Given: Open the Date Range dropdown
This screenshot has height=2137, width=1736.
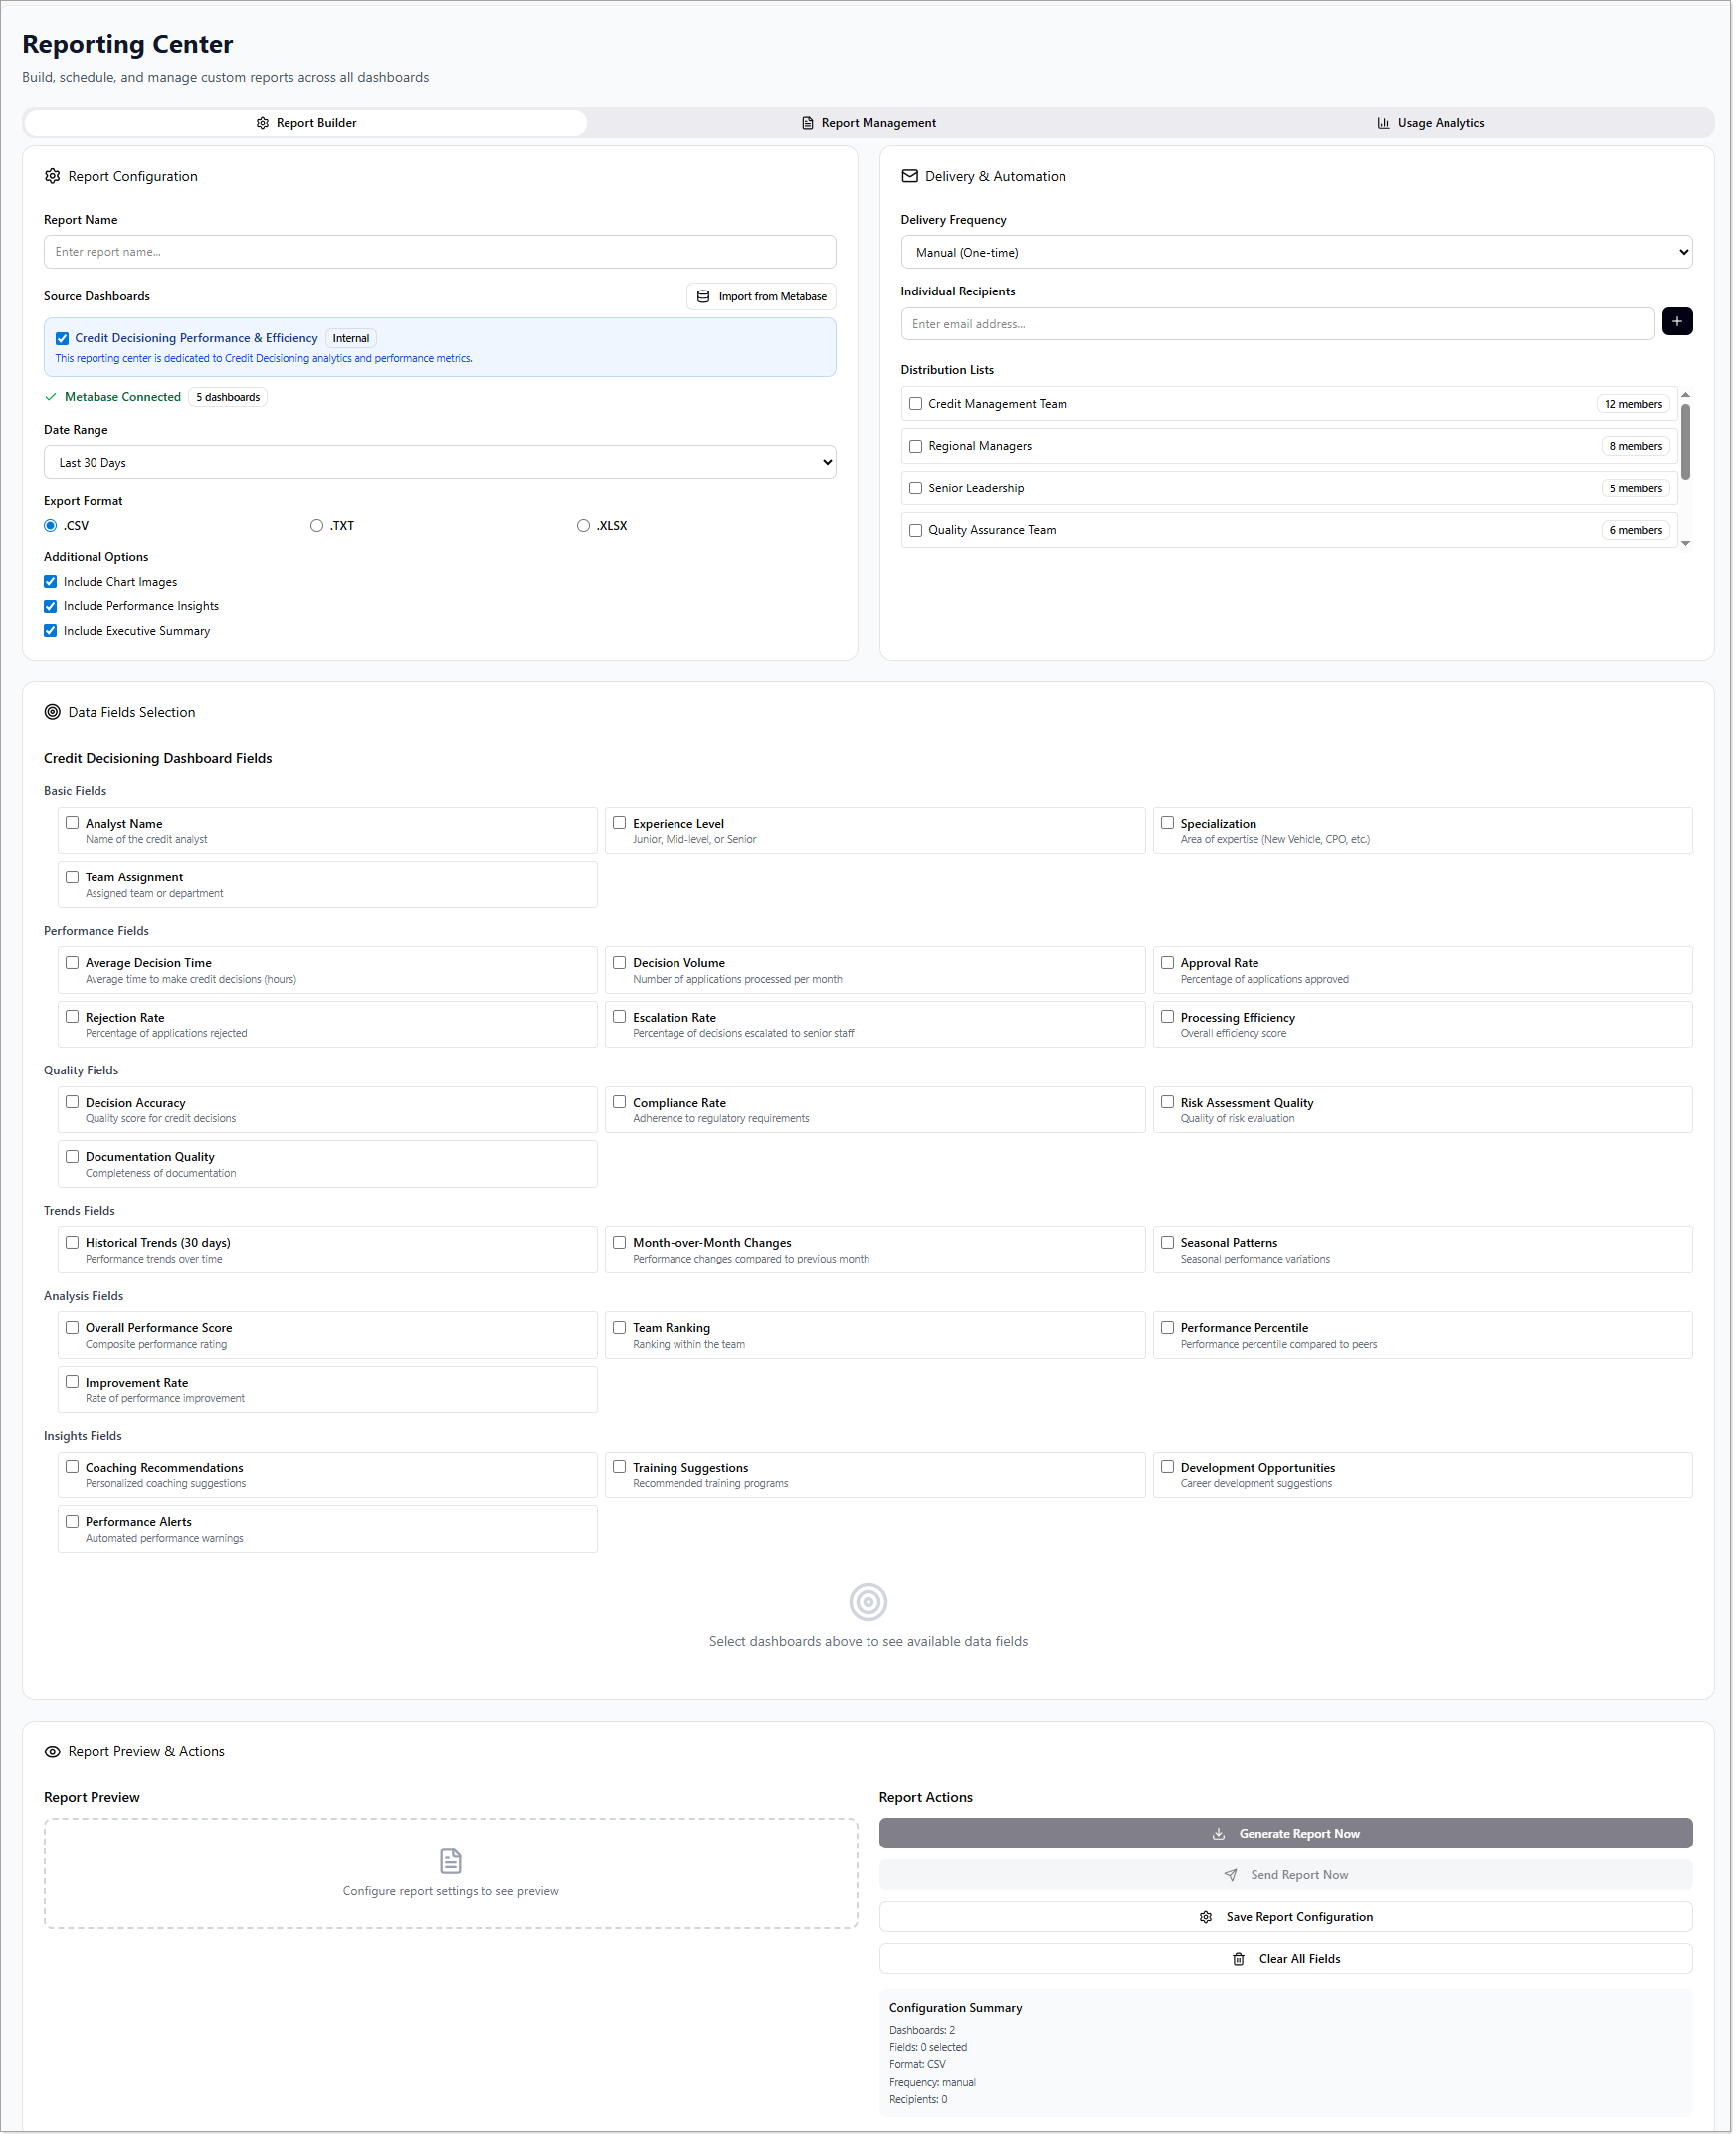Looking at the screenshot, I should 439,462.
